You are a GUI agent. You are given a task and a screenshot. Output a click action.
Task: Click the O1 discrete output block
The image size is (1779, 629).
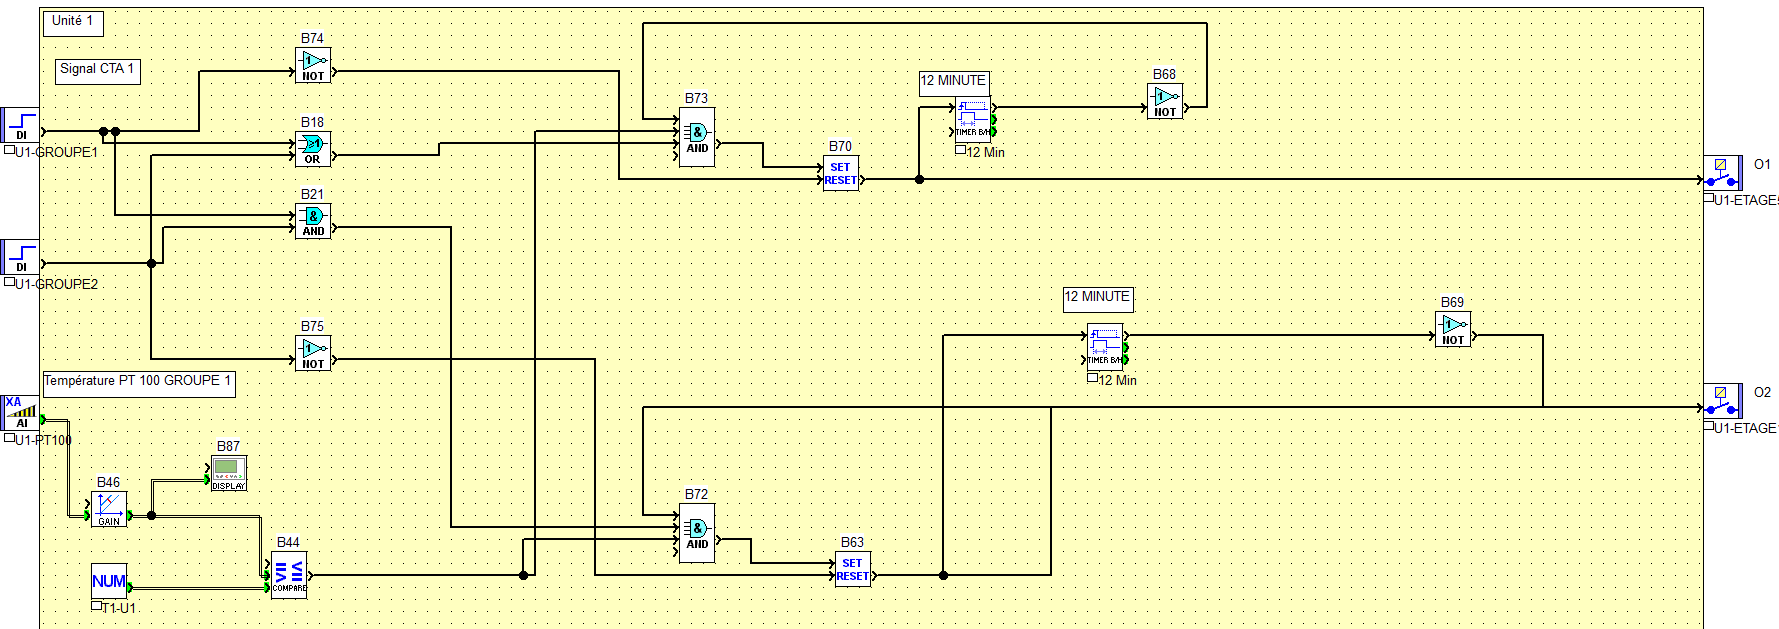coord(1722,173)
